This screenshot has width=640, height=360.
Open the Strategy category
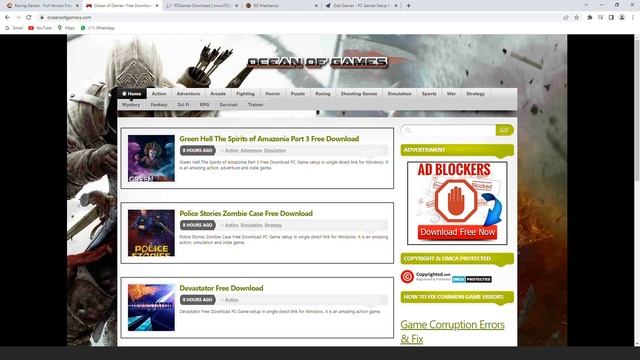pyautogui.click(x=476, y=93)
